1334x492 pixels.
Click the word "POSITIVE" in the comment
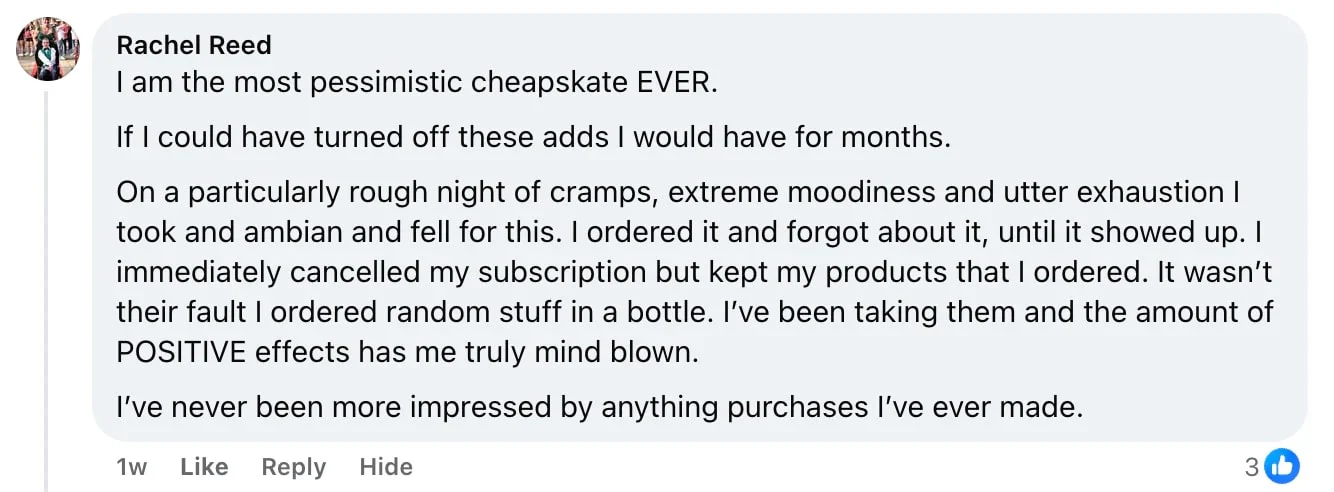pyautogui.click(x=179, y=352)
